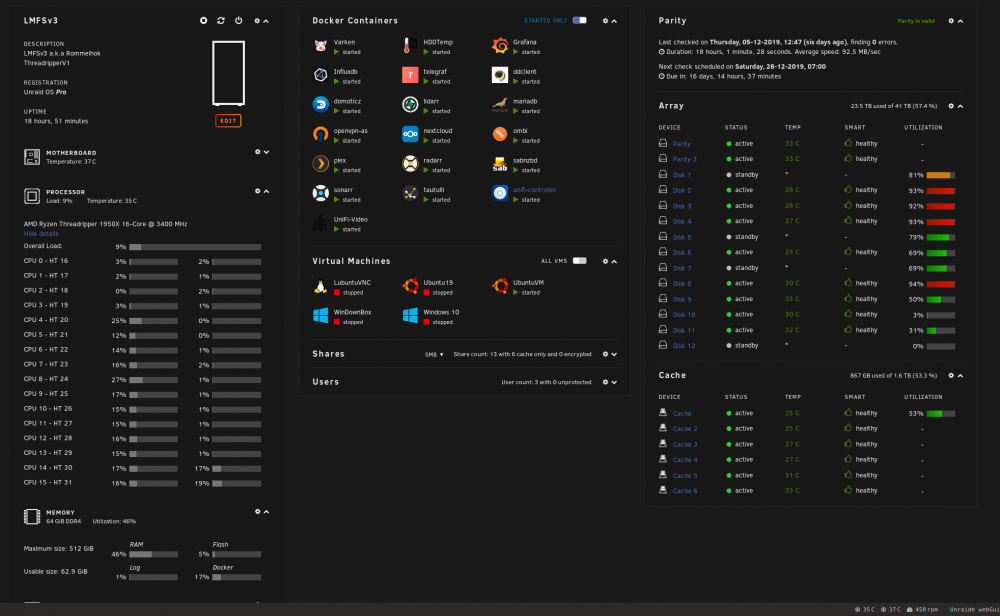Open the Parity 2 device link
This screenshot has width=1000, height=616.
[684, 159]
